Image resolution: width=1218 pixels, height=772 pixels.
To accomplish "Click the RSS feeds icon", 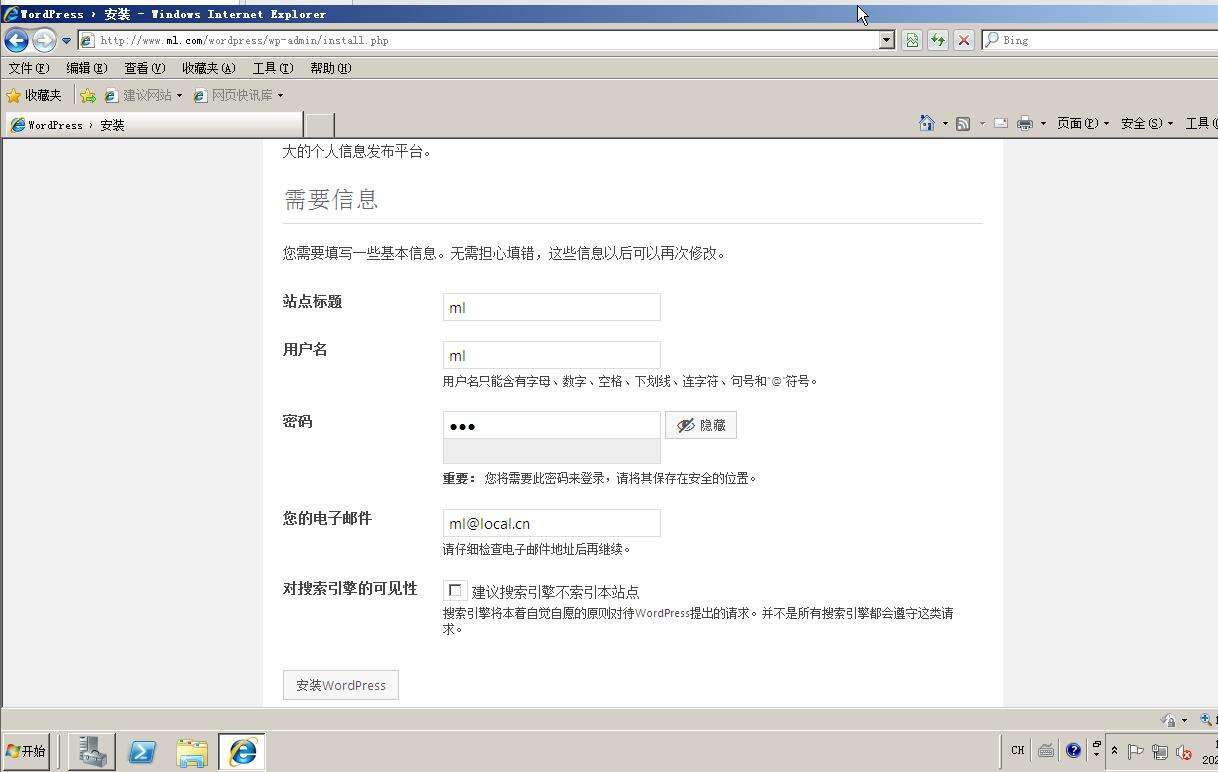I will tap(963, 123).
